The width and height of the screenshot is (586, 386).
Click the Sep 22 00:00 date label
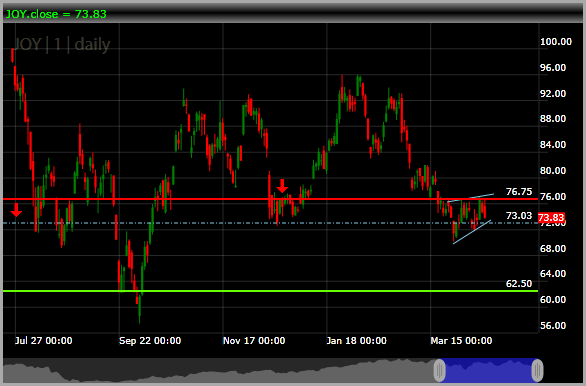click(x=150, y=341)
